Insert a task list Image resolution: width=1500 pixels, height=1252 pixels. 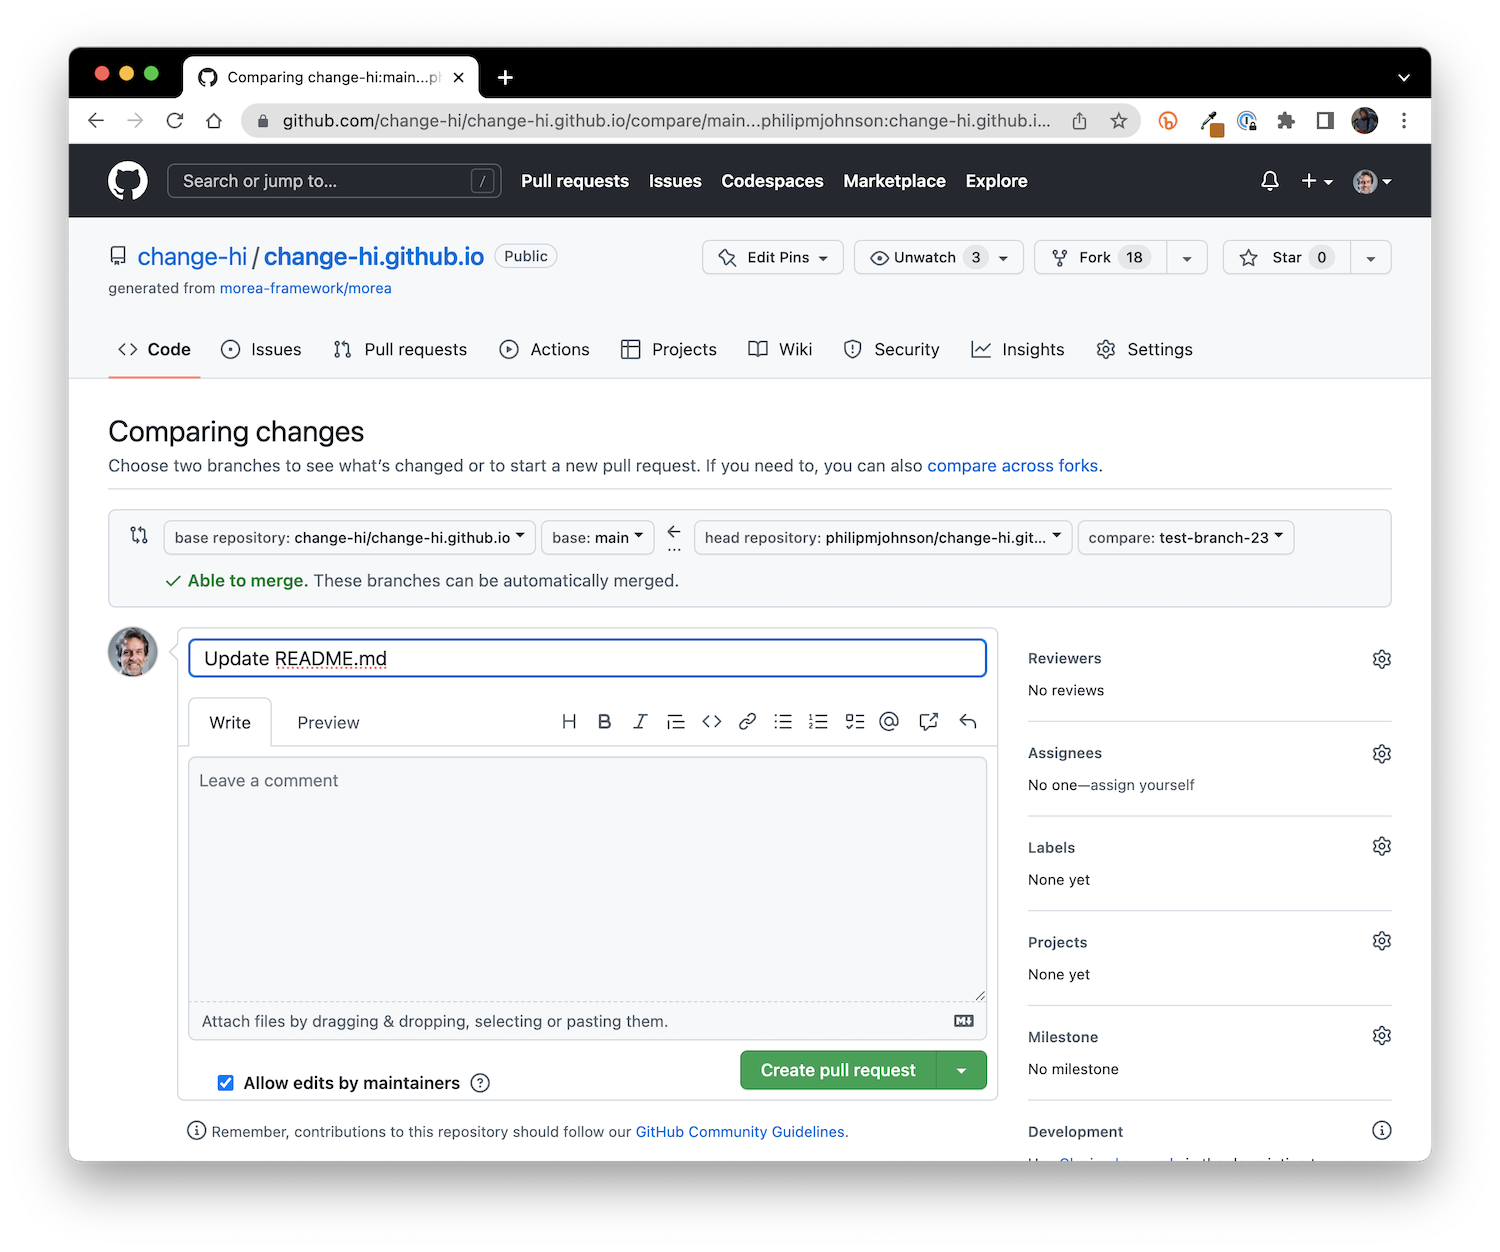pos(854,722)
